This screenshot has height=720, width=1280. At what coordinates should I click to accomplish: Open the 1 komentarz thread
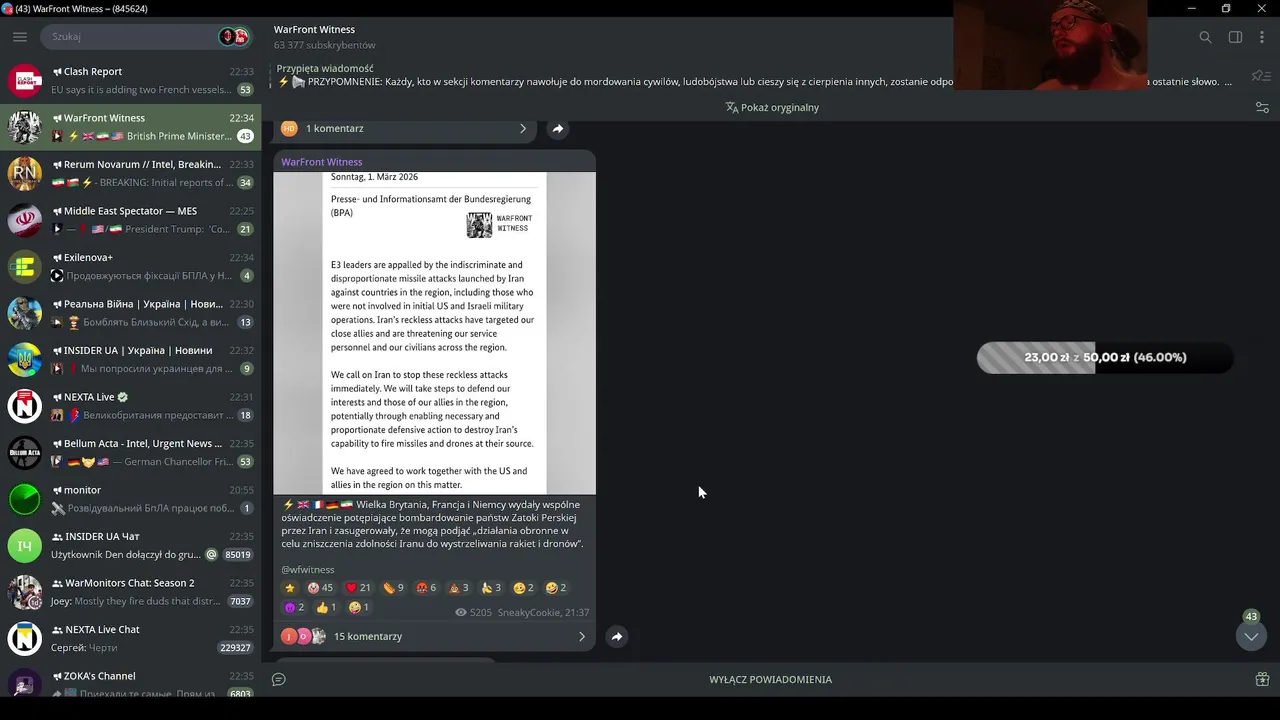pos(405,128)
